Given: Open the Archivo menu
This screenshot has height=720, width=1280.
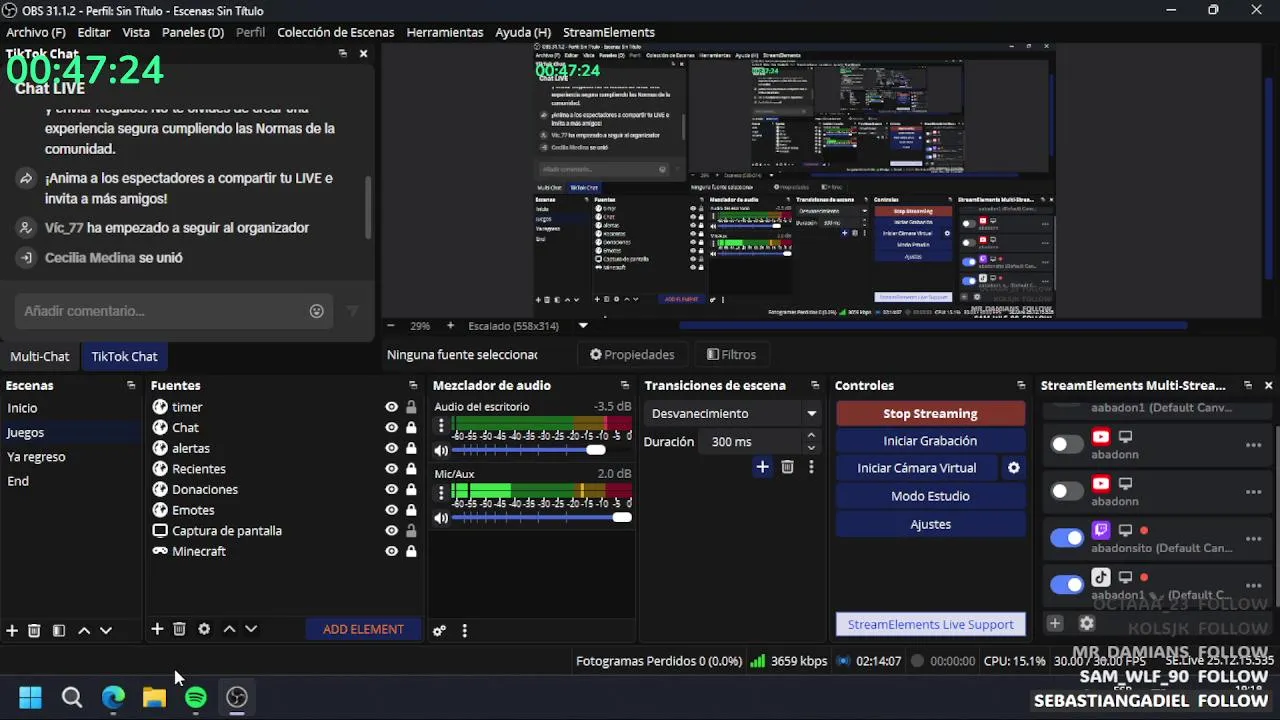Looking at the screenshot, I should [36, 32].
